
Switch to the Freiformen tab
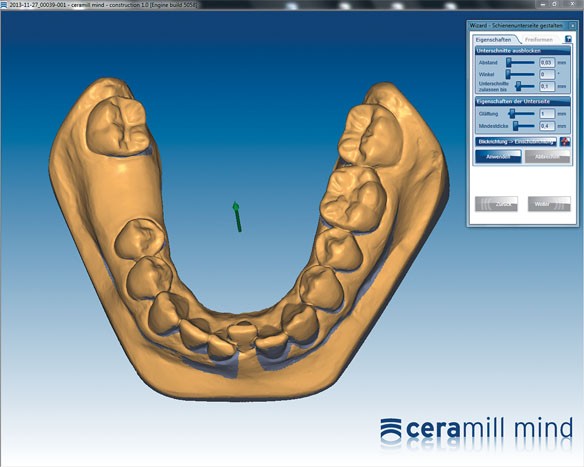pyautogui.click(x=539, y=39)
